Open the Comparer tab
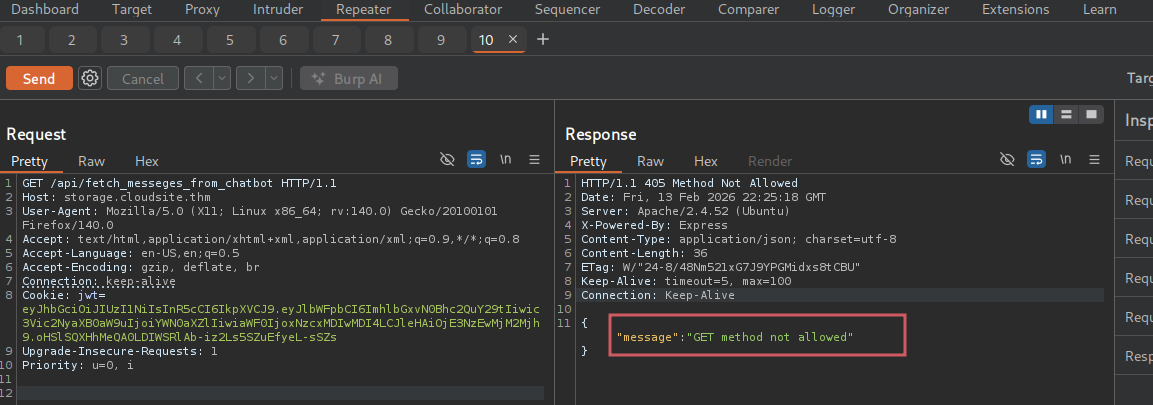 pos(749,10)
